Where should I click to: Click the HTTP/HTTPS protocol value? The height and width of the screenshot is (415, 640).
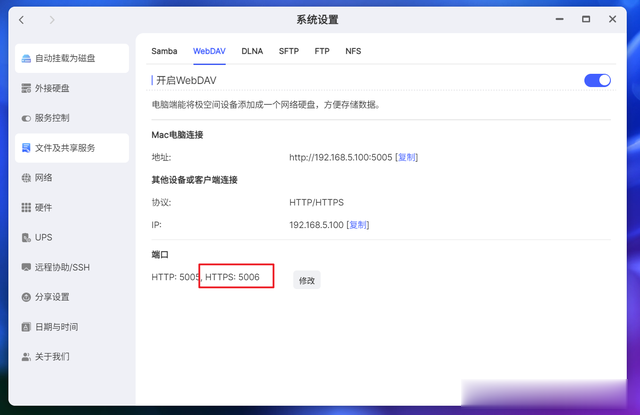[x=316, y=202]
